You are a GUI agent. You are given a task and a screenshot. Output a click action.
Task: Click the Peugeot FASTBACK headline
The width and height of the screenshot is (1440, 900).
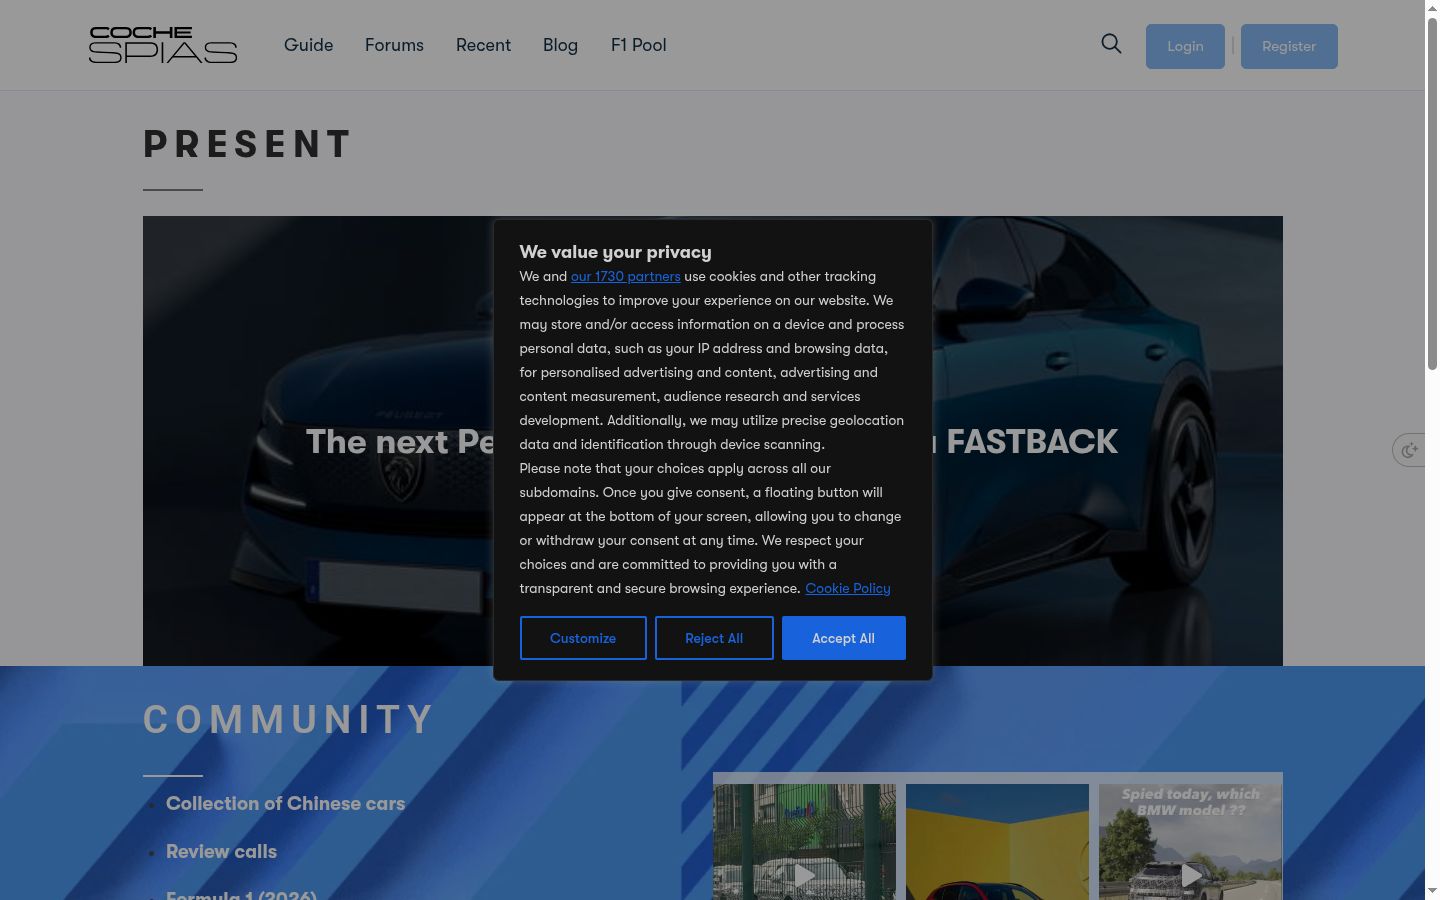click(711, 442)
